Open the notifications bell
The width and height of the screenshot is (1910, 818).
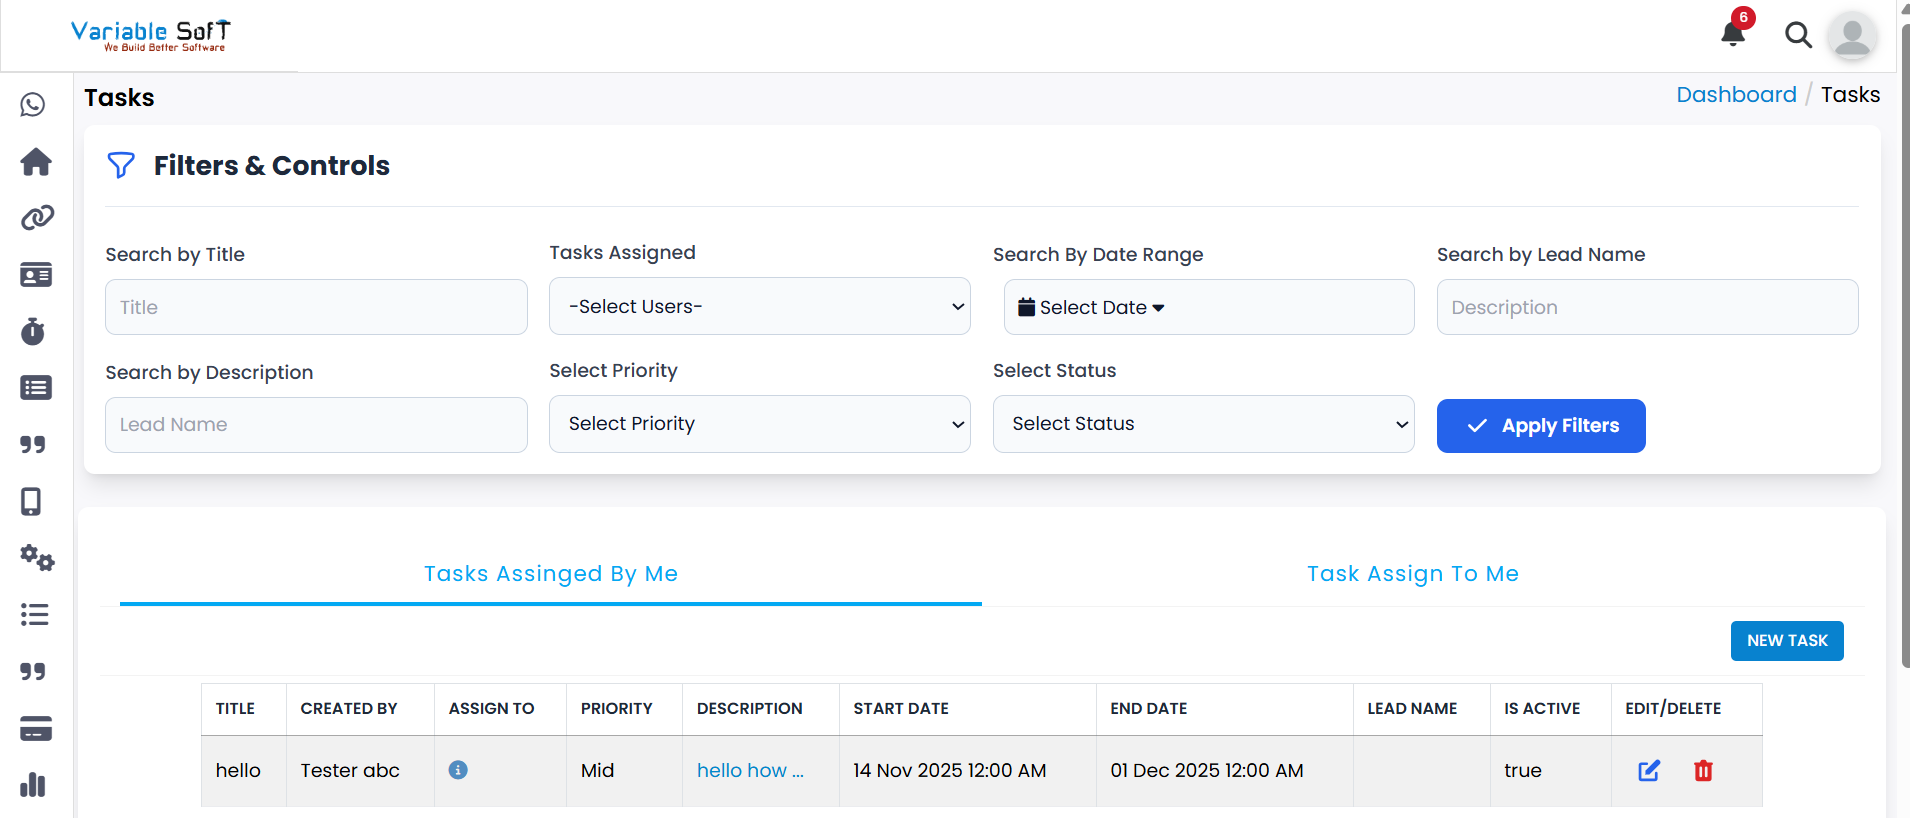(1733, 34)
